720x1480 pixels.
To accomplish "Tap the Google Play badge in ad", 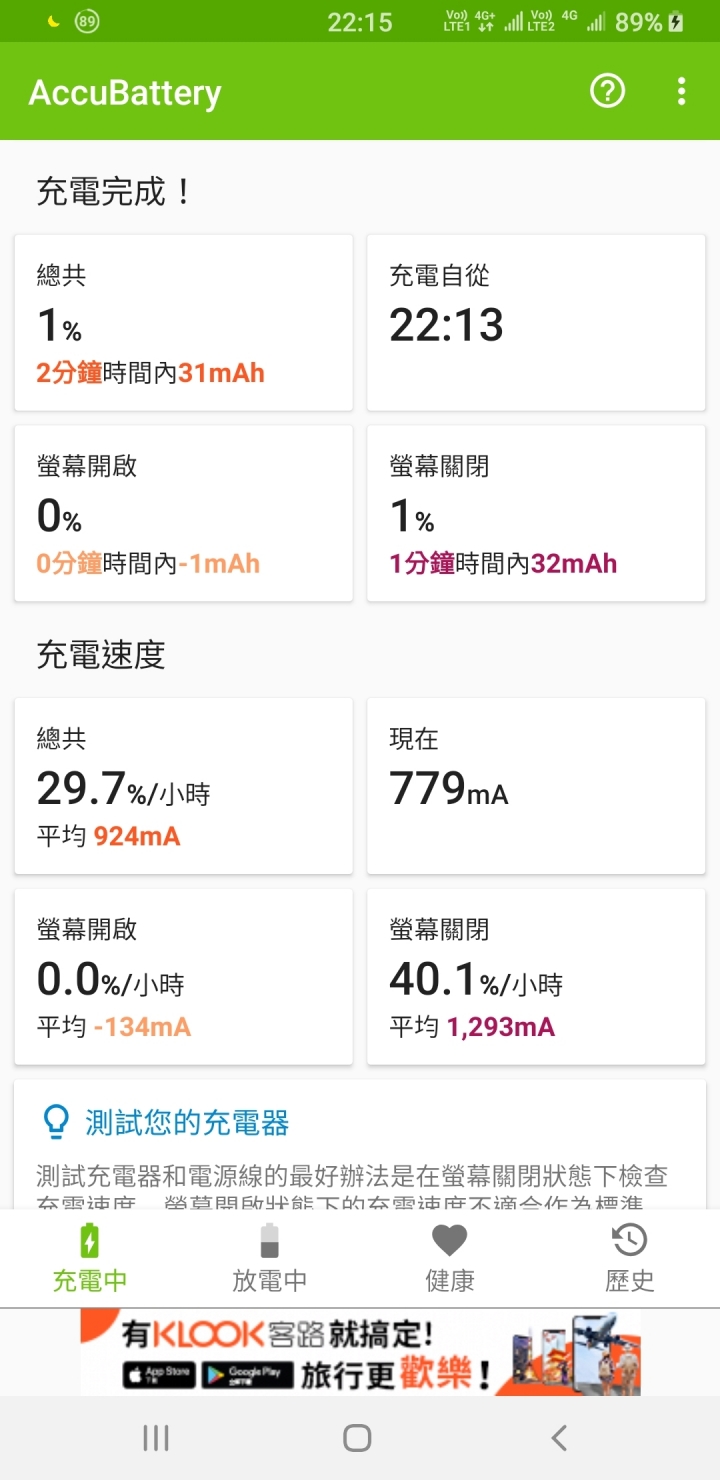I will [247, 1374].
